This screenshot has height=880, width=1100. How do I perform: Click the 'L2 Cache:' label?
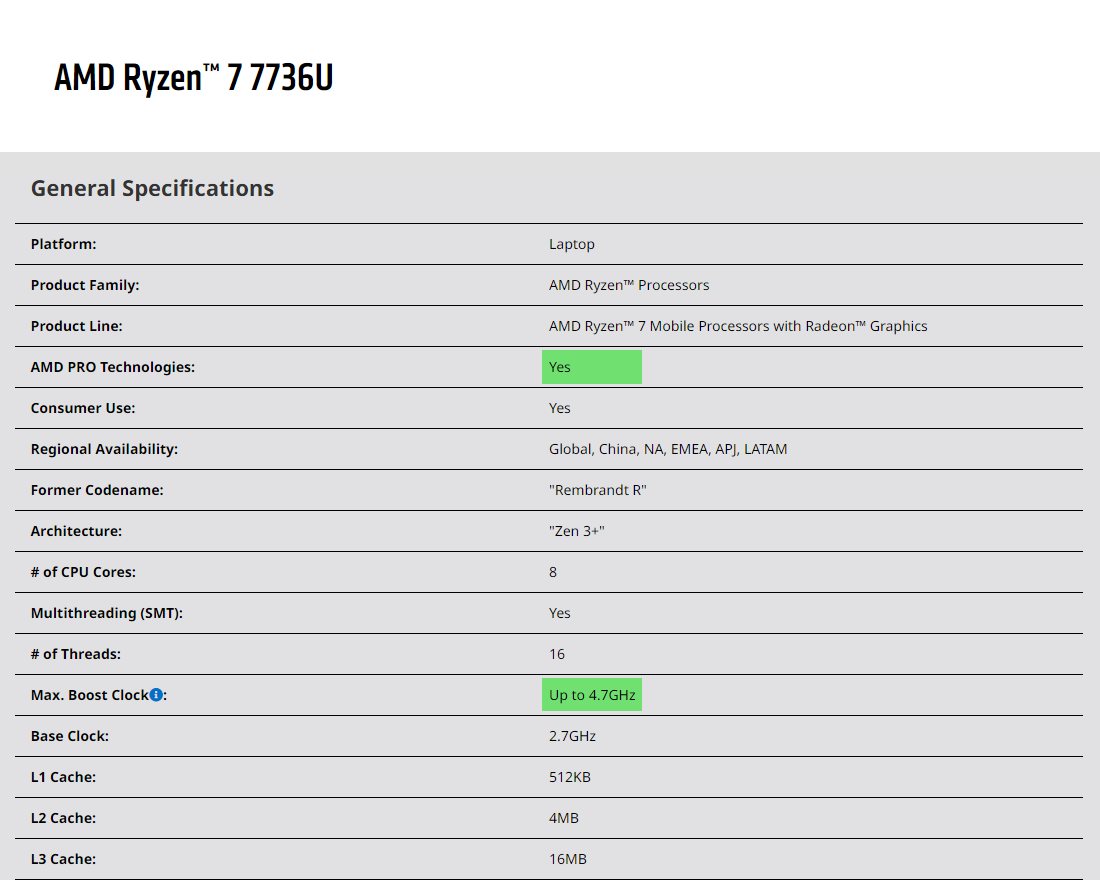(x=63, y=818)
